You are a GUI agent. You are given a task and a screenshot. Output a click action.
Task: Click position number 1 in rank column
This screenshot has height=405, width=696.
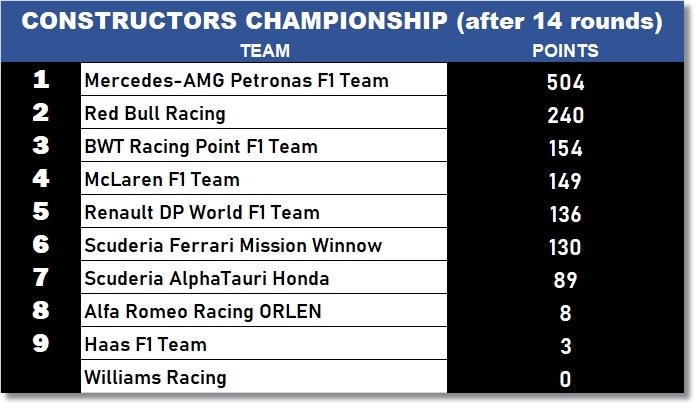pyautogui.click(x=41, y=80)
